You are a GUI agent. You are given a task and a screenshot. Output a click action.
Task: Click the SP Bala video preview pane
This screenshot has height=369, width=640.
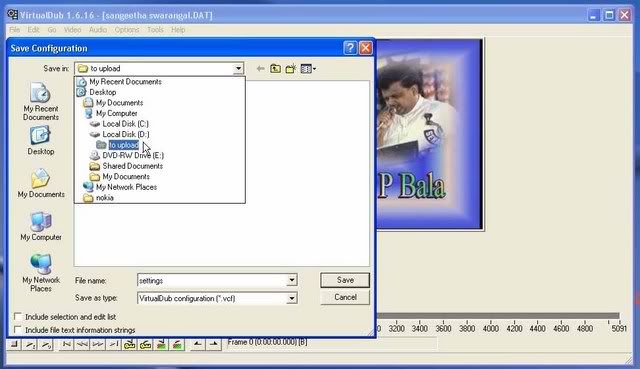tap(429, 134)
